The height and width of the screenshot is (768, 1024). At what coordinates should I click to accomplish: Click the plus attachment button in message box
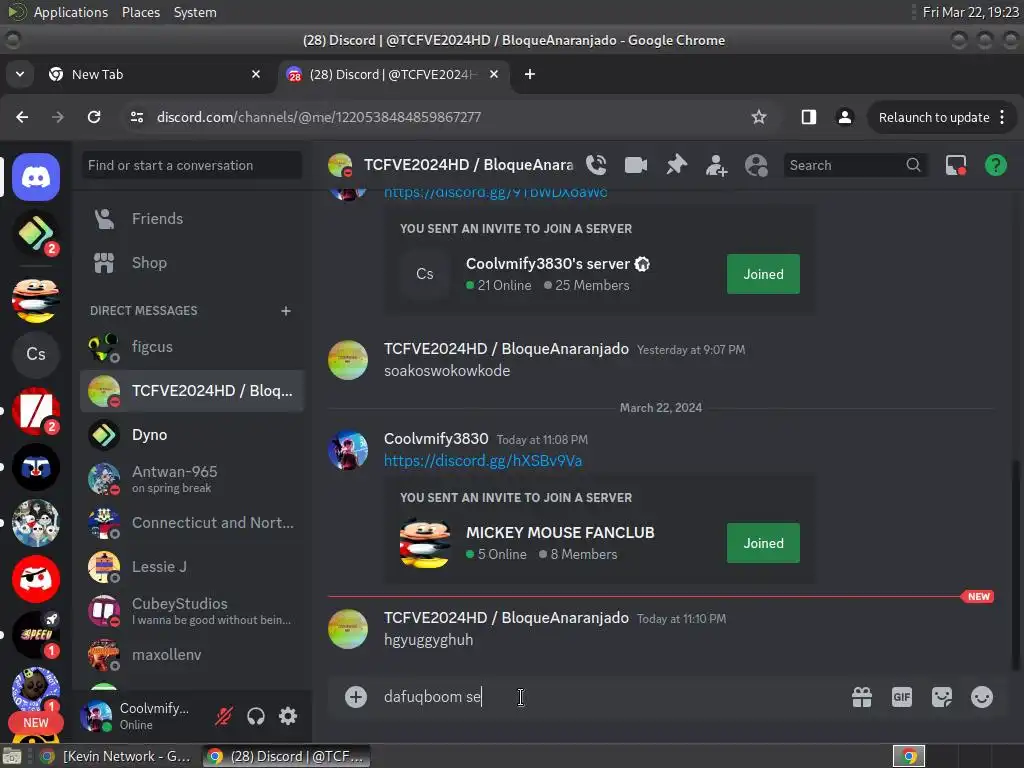[356, 697]
